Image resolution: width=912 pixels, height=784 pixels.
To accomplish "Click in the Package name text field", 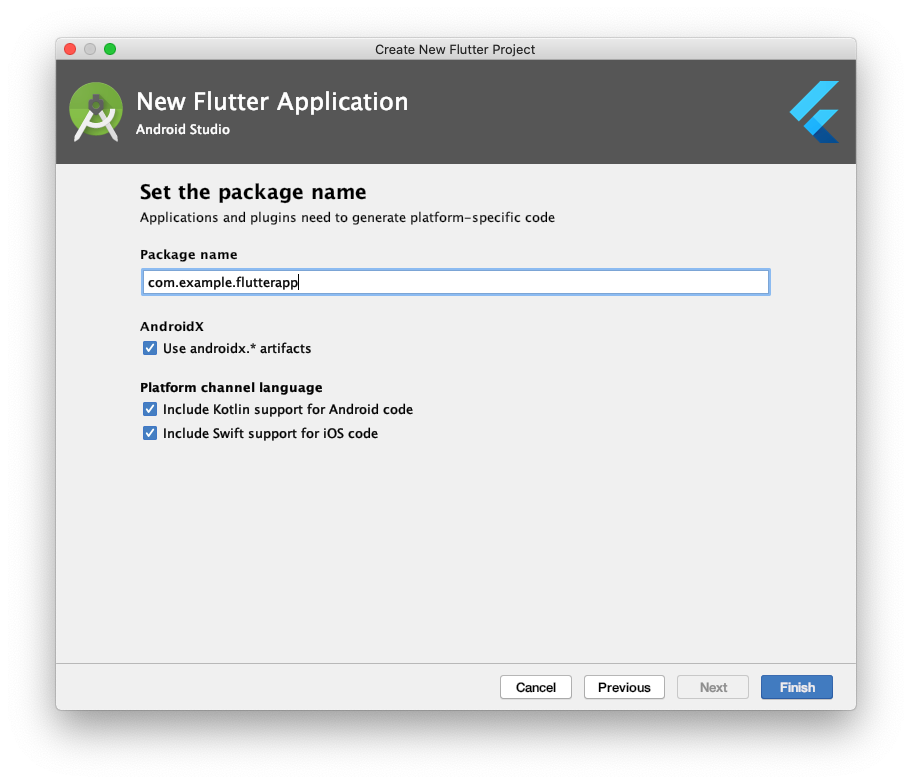I will click(455, 282).
